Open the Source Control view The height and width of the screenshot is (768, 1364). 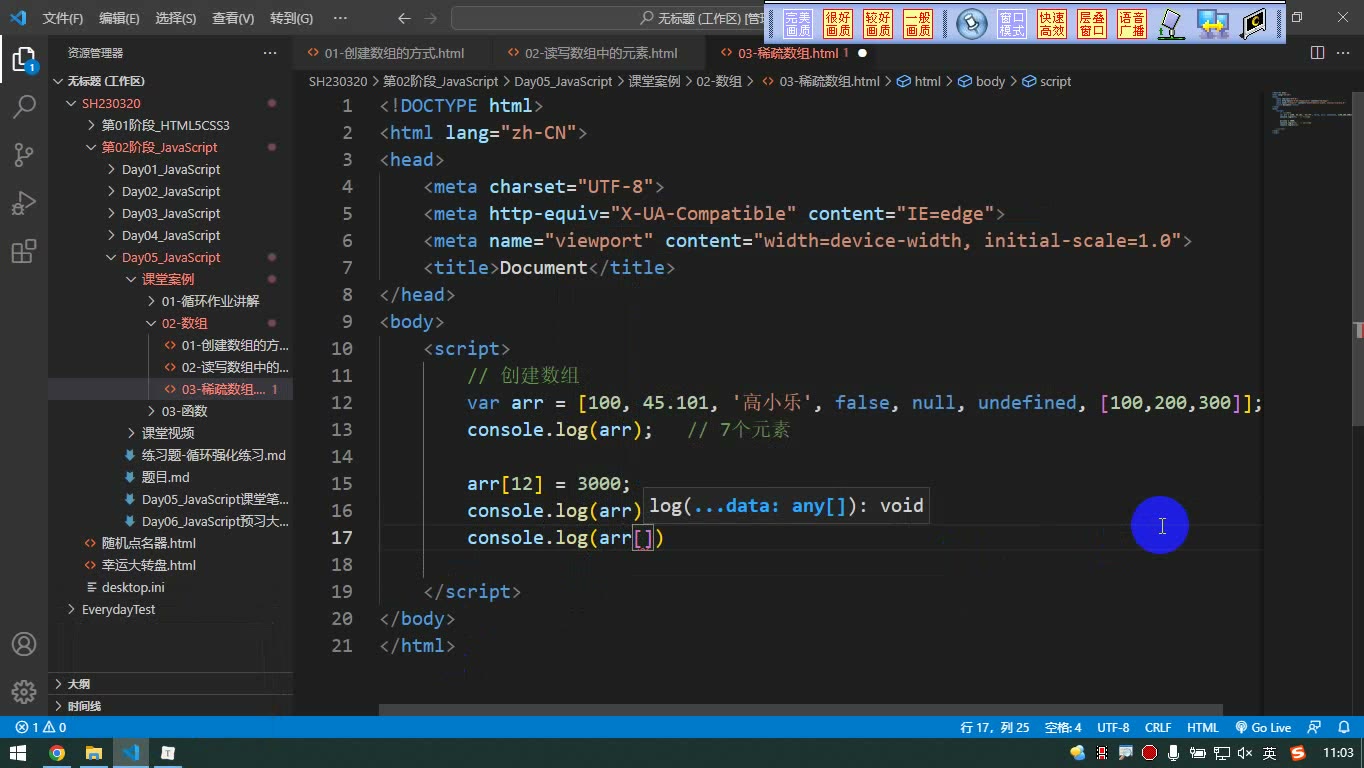coord(24,154)
